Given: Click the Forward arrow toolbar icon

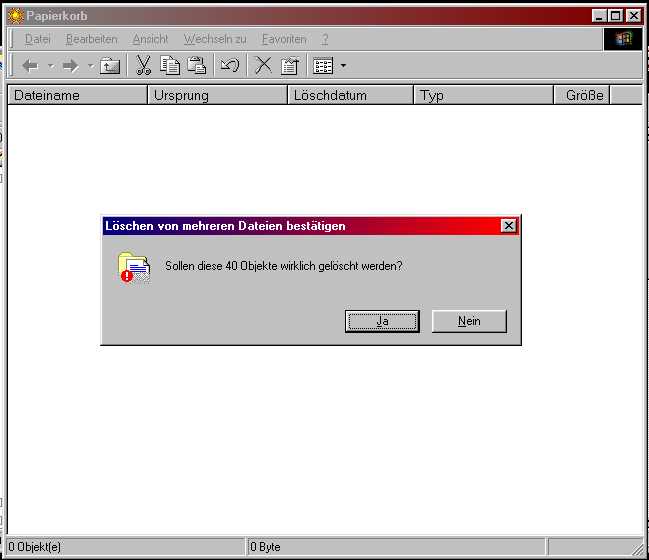Looking at the screenshot, I should 70,66.
